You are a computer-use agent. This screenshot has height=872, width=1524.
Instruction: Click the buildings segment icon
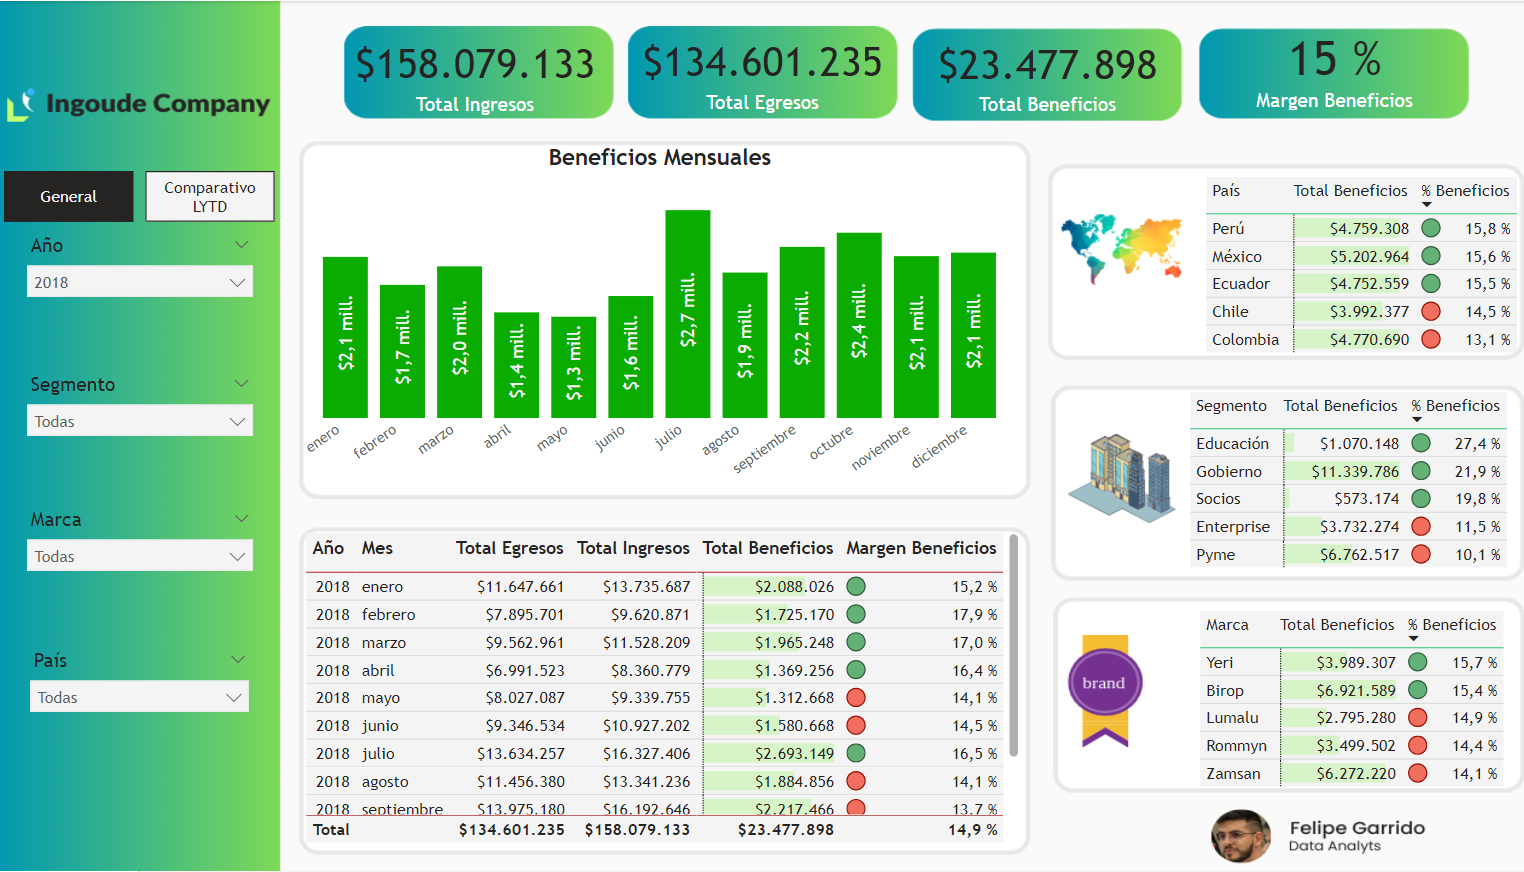[1121, 477]
